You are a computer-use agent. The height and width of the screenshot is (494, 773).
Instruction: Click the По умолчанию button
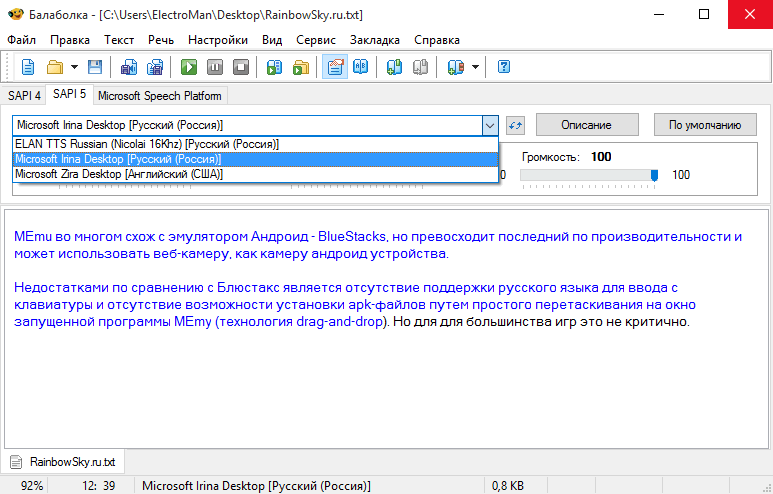tap(705, 125)
